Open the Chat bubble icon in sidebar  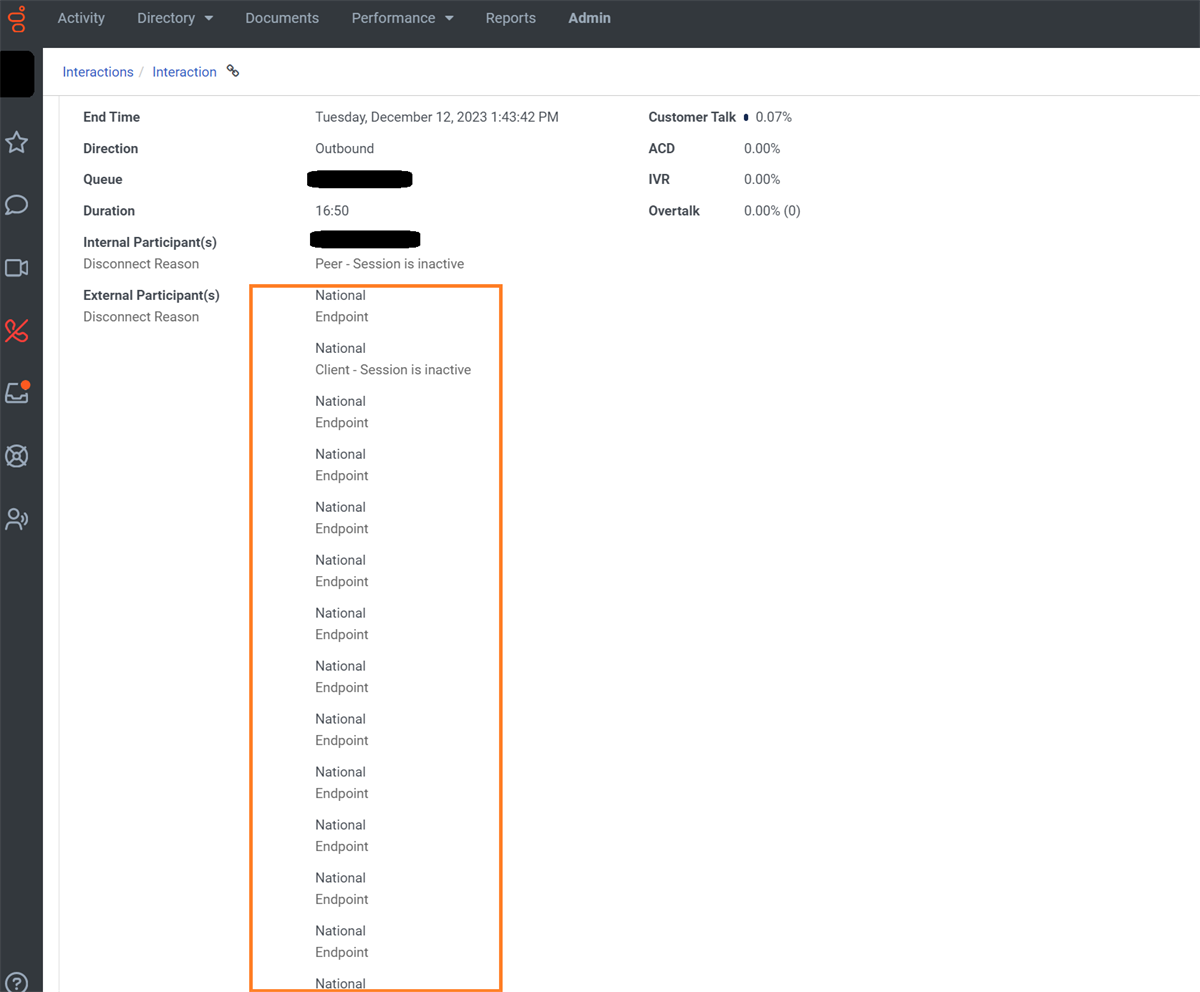(x=16, y=205)
